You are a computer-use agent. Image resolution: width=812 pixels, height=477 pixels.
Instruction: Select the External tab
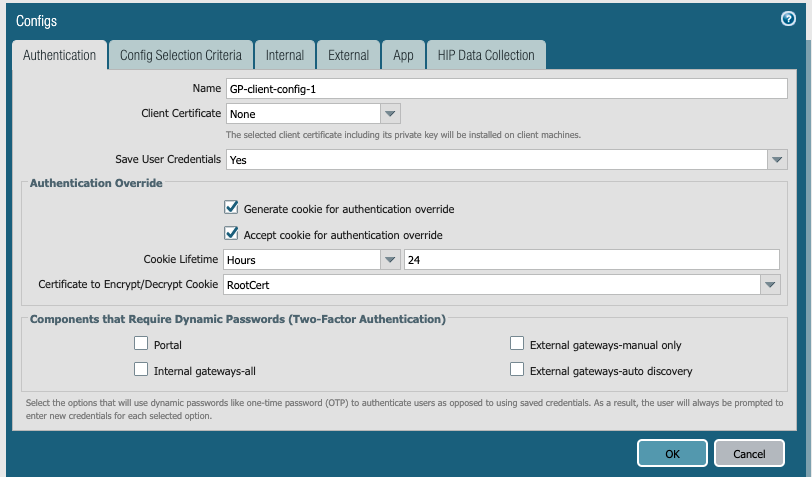point(348,55)
